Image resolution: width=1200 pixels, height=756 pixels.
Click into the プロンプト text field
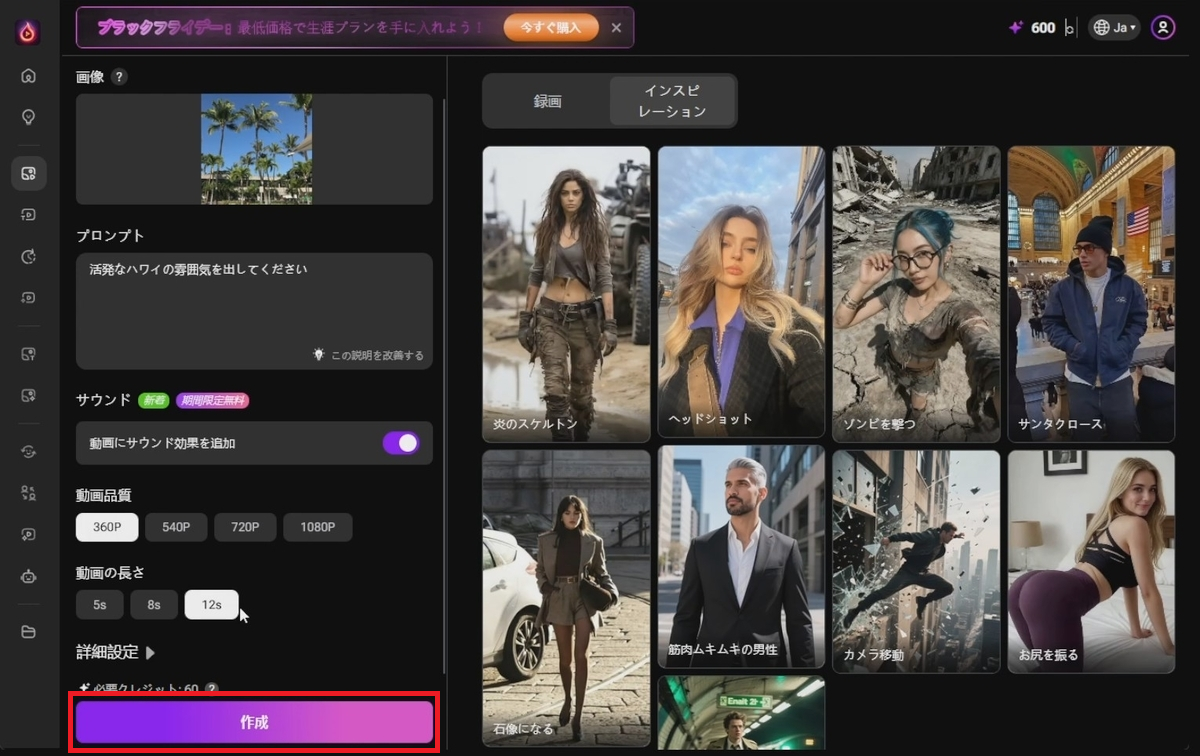254,311
